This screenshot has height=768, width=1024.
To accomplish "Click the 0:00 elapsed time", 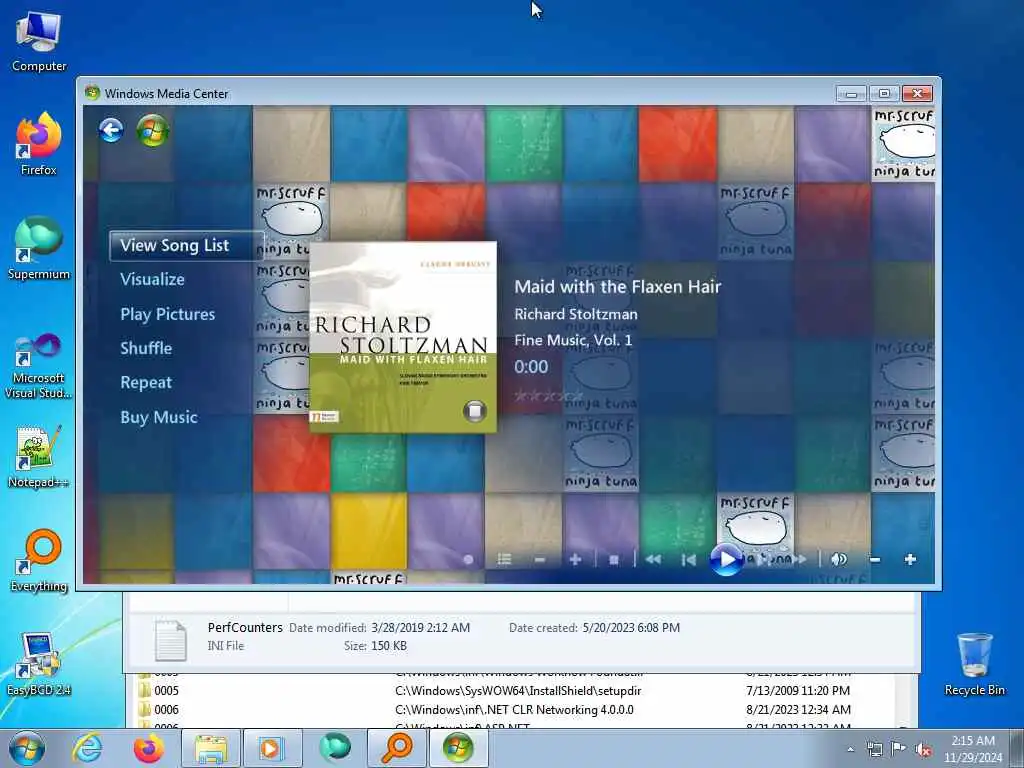I will tap(531, 367).
